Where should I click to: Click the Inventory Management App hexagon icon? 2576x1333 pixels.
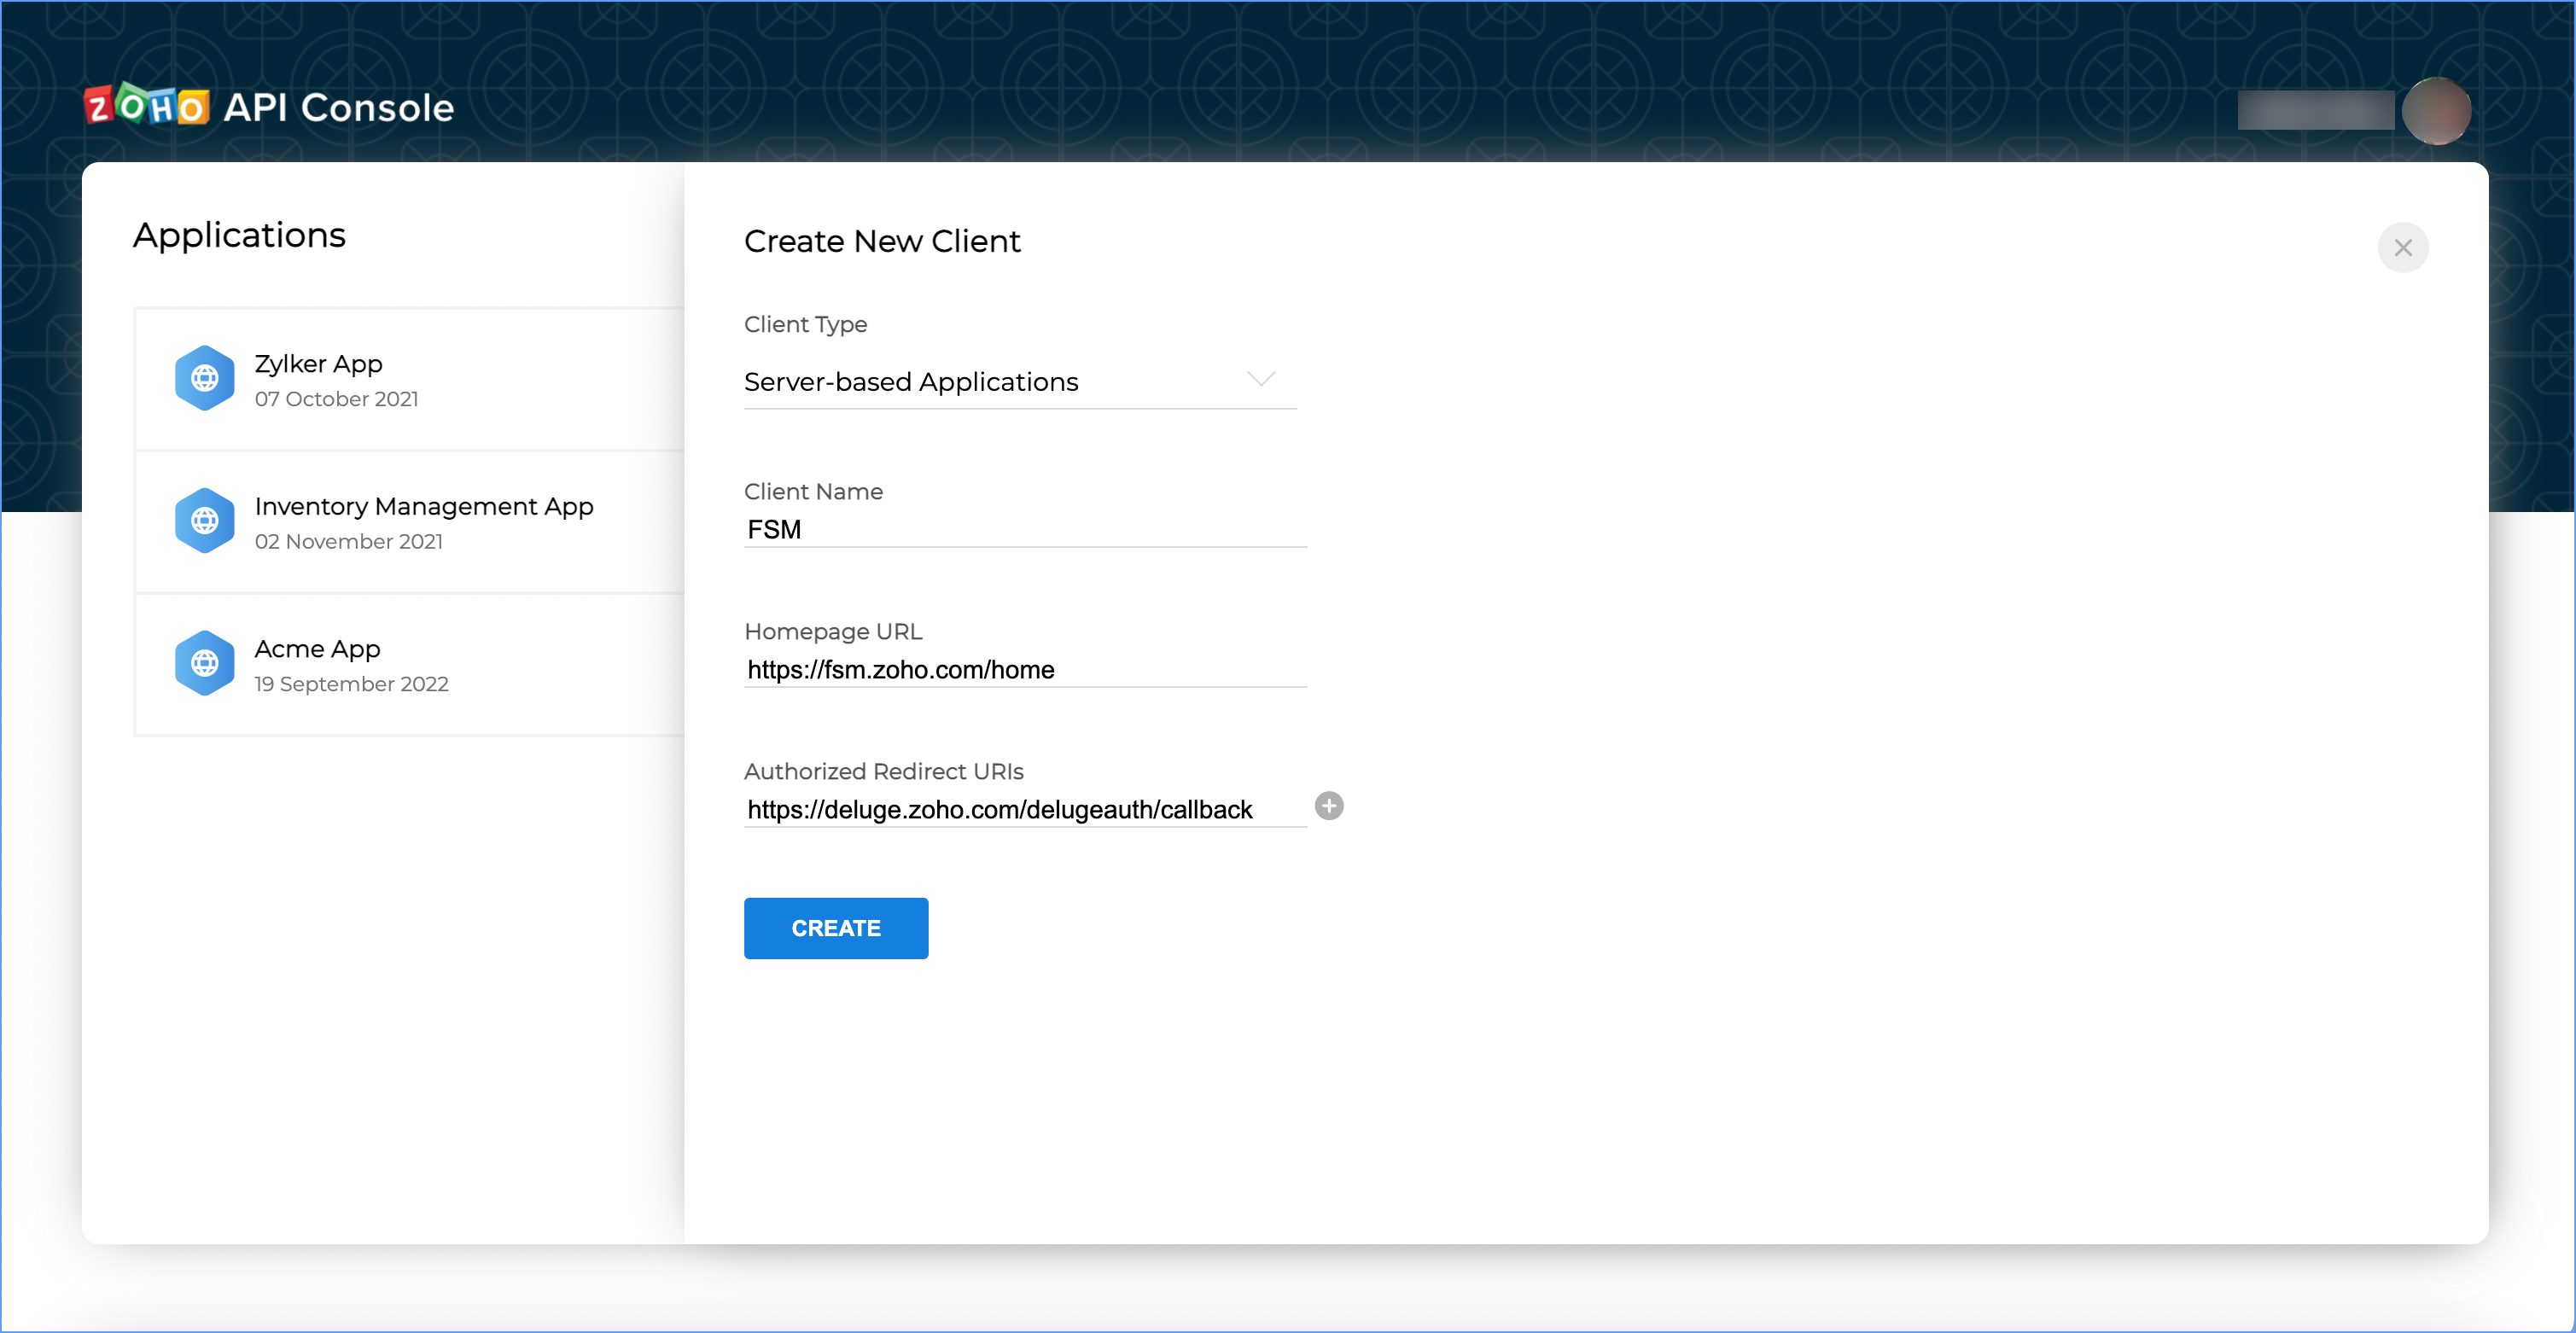pyautogui.click(x=205, y=520)
